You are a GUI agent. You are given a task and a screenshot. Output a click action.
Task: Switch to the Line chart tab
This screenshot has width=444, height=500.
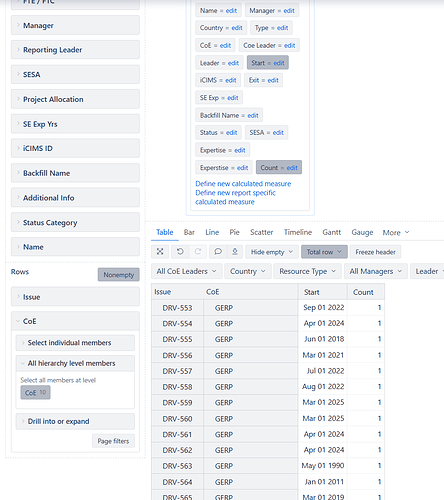pyautogui.click(x=212, y=232)
